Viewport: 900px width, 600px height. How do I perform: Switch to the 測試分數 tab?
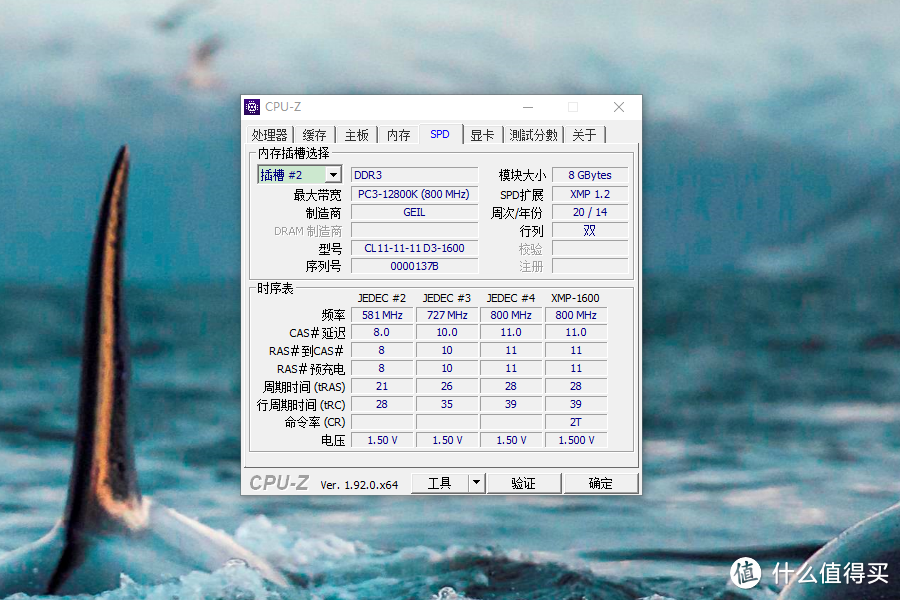click(533, 135)
